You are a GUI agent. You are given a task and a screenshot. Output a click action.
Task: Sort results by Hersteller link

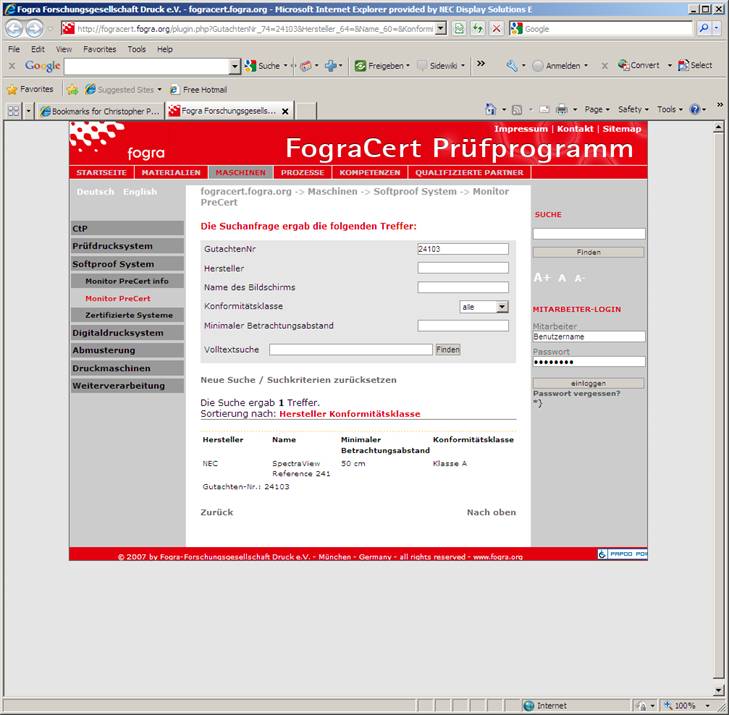click(x=303, y=414)
